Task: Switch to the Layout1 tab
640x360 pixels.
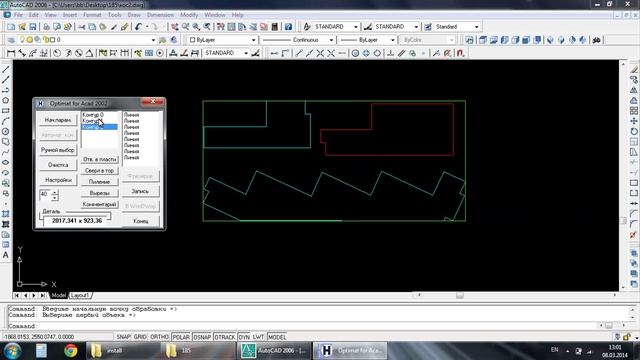Action: [80, 295]
